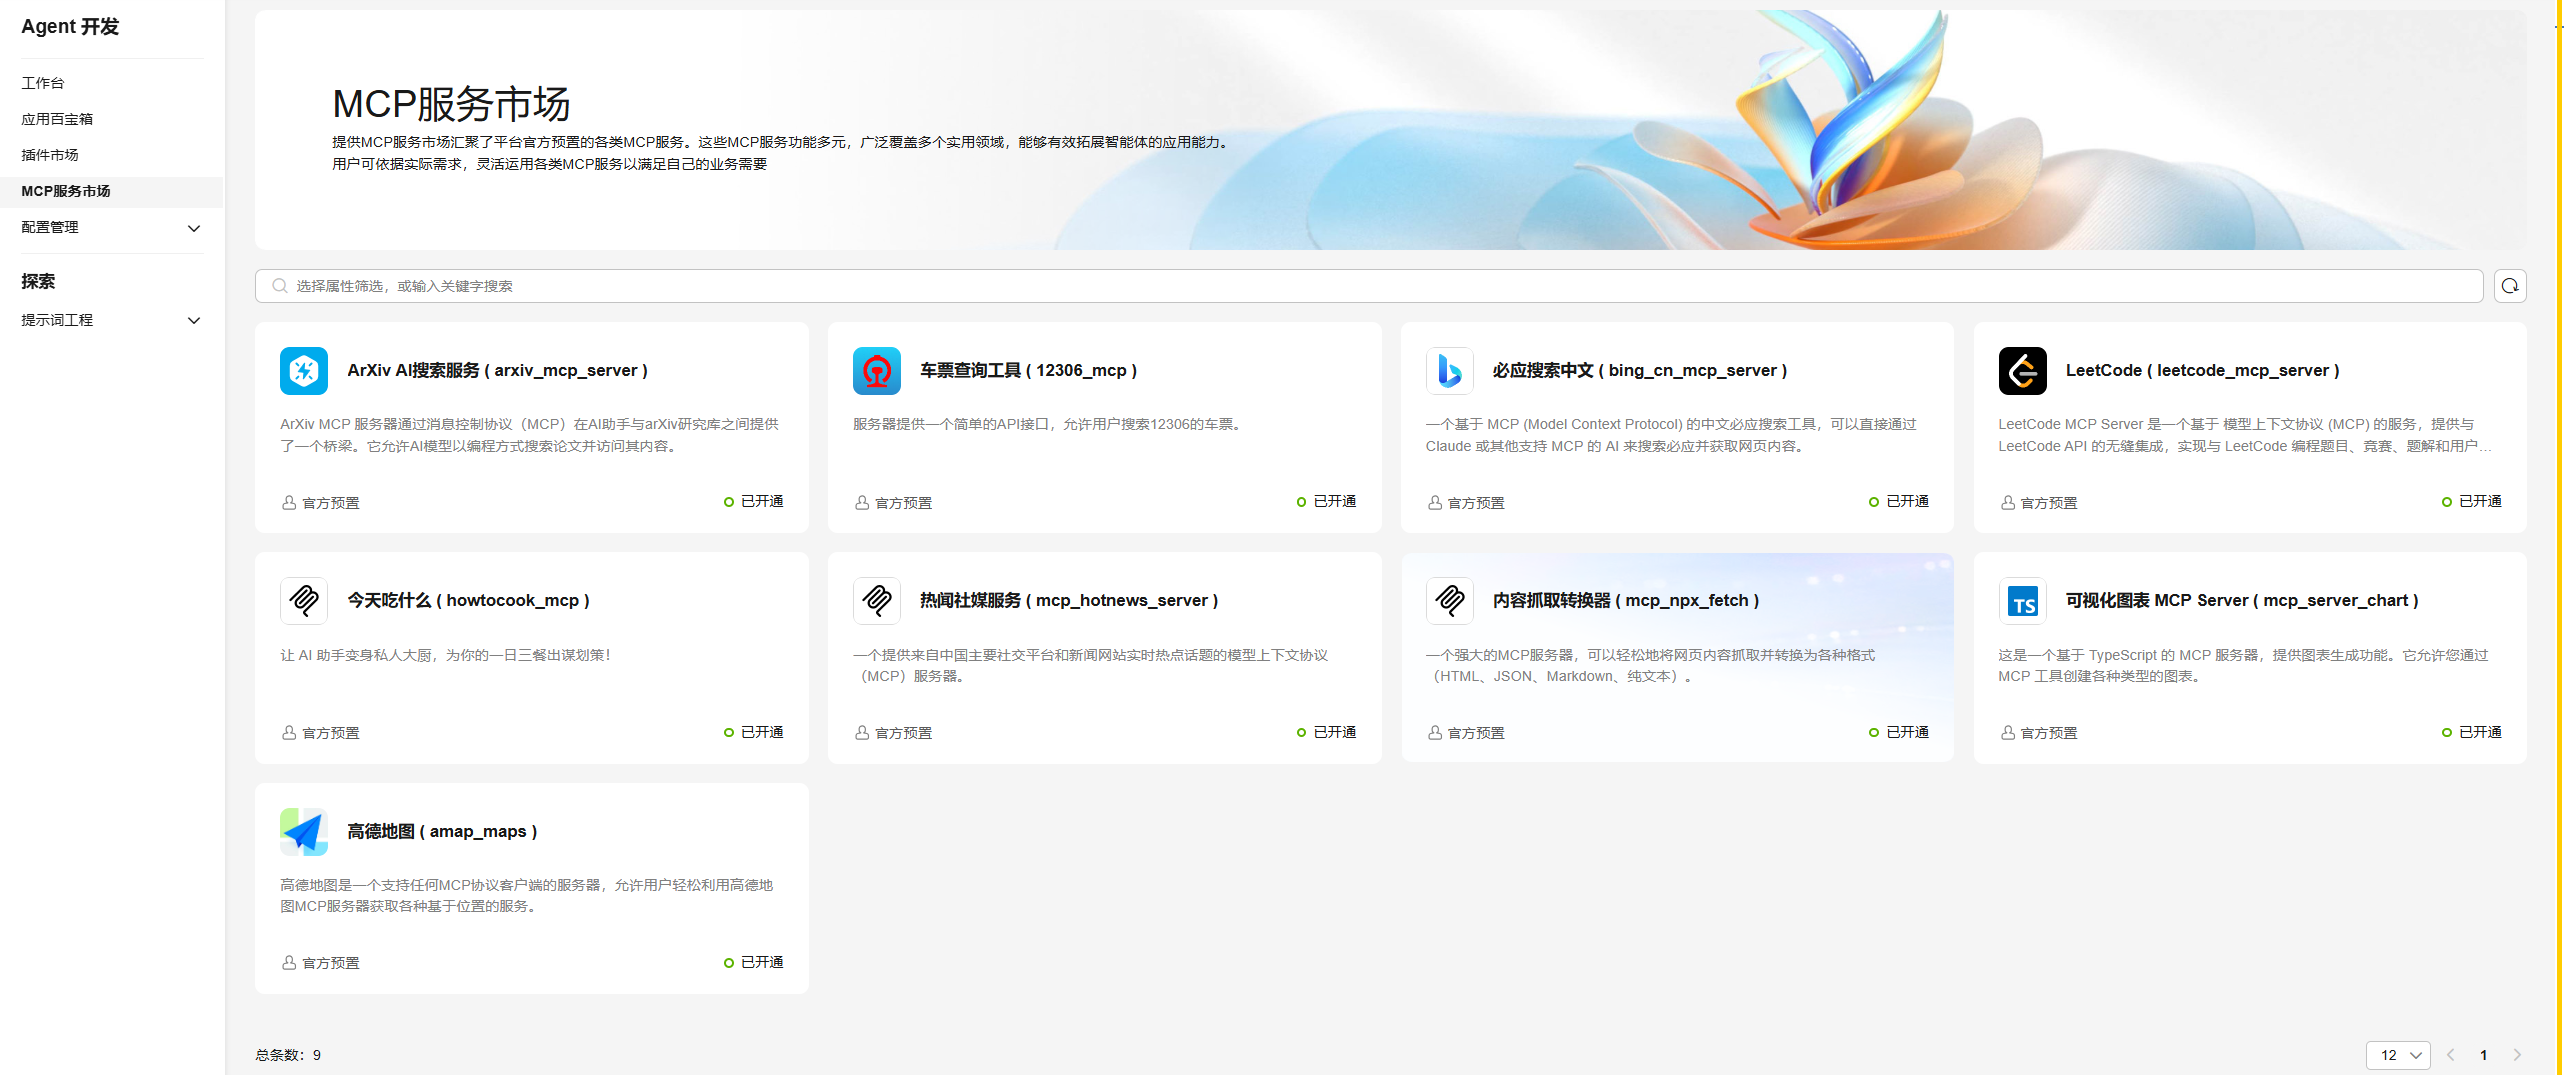This screenshot has height=1075, width=2564.
Task: Select MCP服务市场 in the sidebar
Action: tap(111, 192)
